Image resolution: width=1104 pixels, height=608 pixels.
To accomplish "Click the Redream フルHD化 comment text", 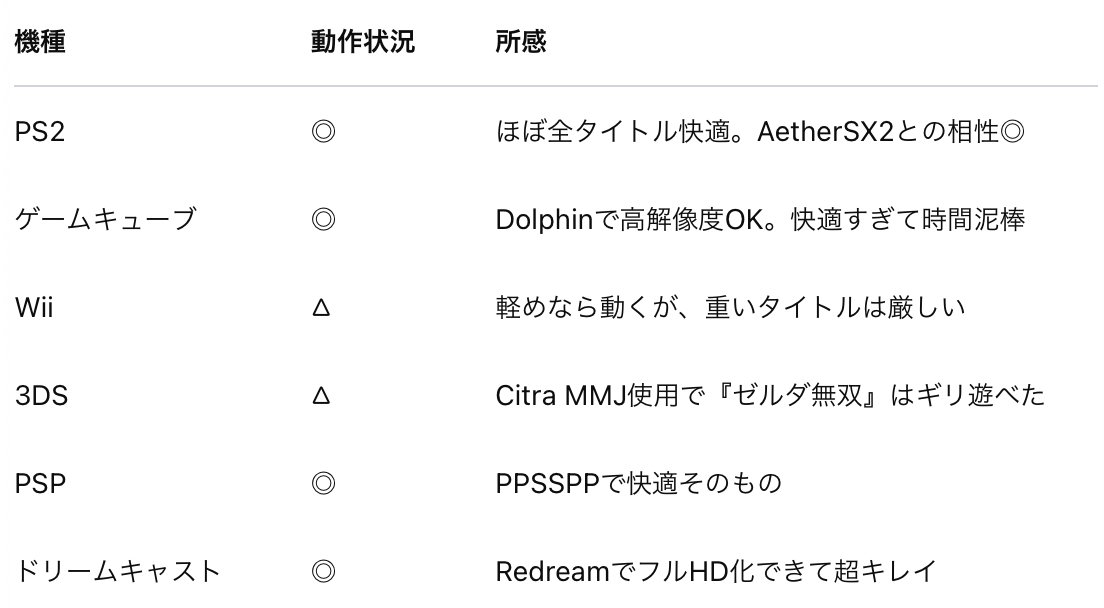I will pyautogui.click(x=716, y=571).
